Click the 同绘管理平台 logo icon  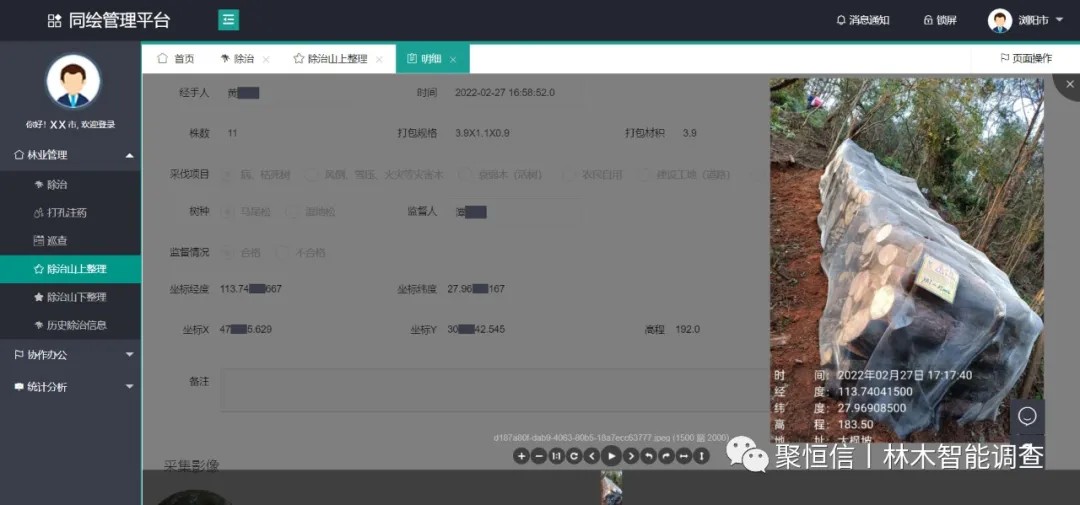(54, 21)
